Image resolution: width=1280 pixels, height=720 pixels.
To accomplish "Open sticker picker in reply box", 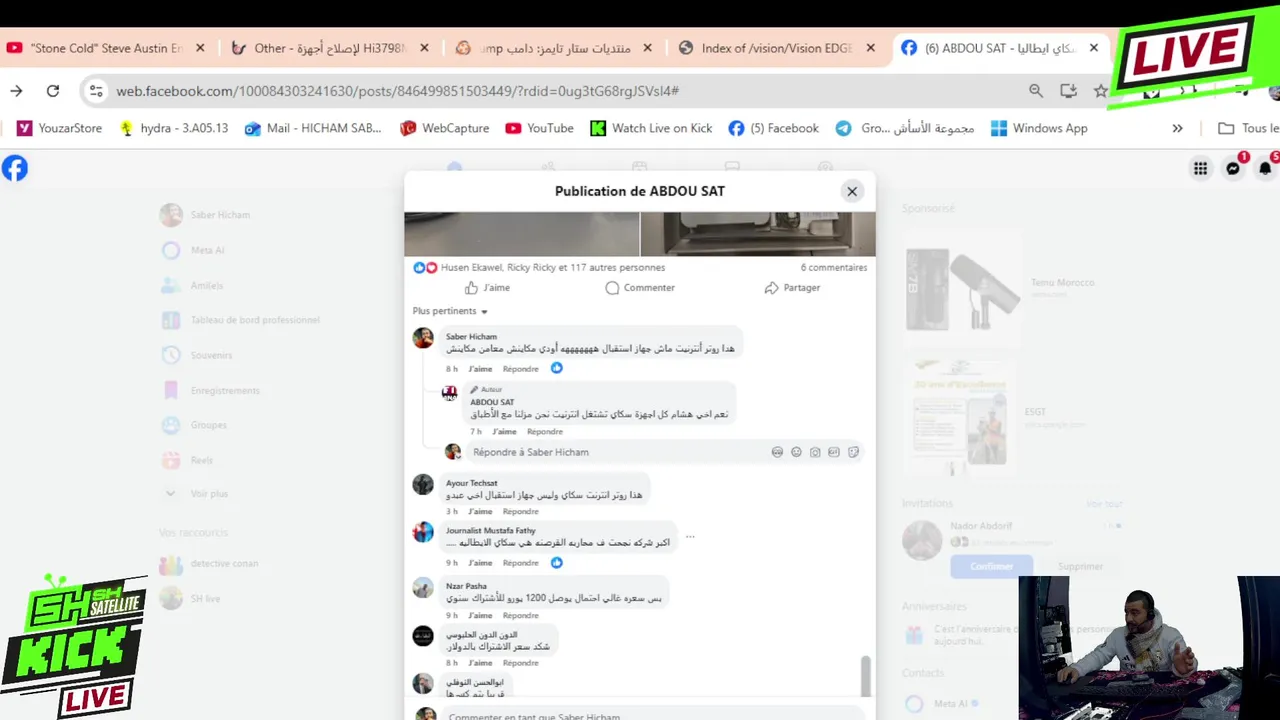I will (x=853, y=452).
